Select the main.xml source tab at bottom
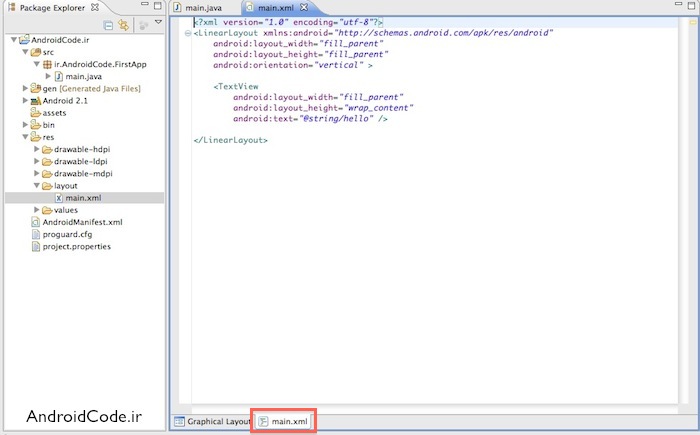The image size is (700, 435). pyautogui.click(x=283, y=422)
